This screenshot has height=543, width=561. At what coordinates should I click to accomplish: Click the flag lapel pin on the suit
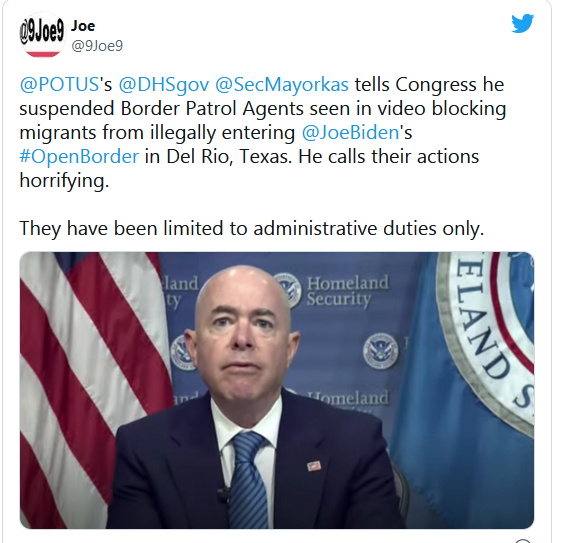tap(314, 466)
